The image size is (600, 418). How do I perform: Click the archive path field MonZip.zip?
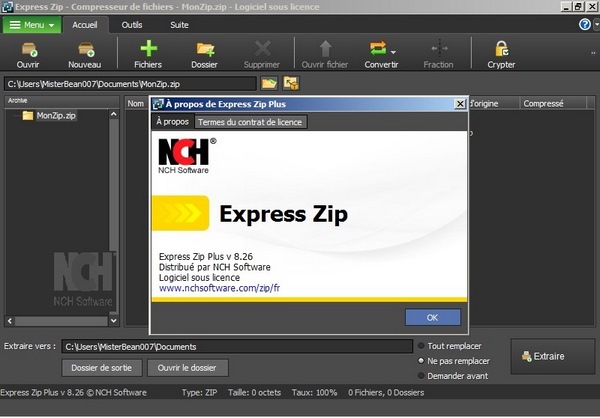(130, 84)
